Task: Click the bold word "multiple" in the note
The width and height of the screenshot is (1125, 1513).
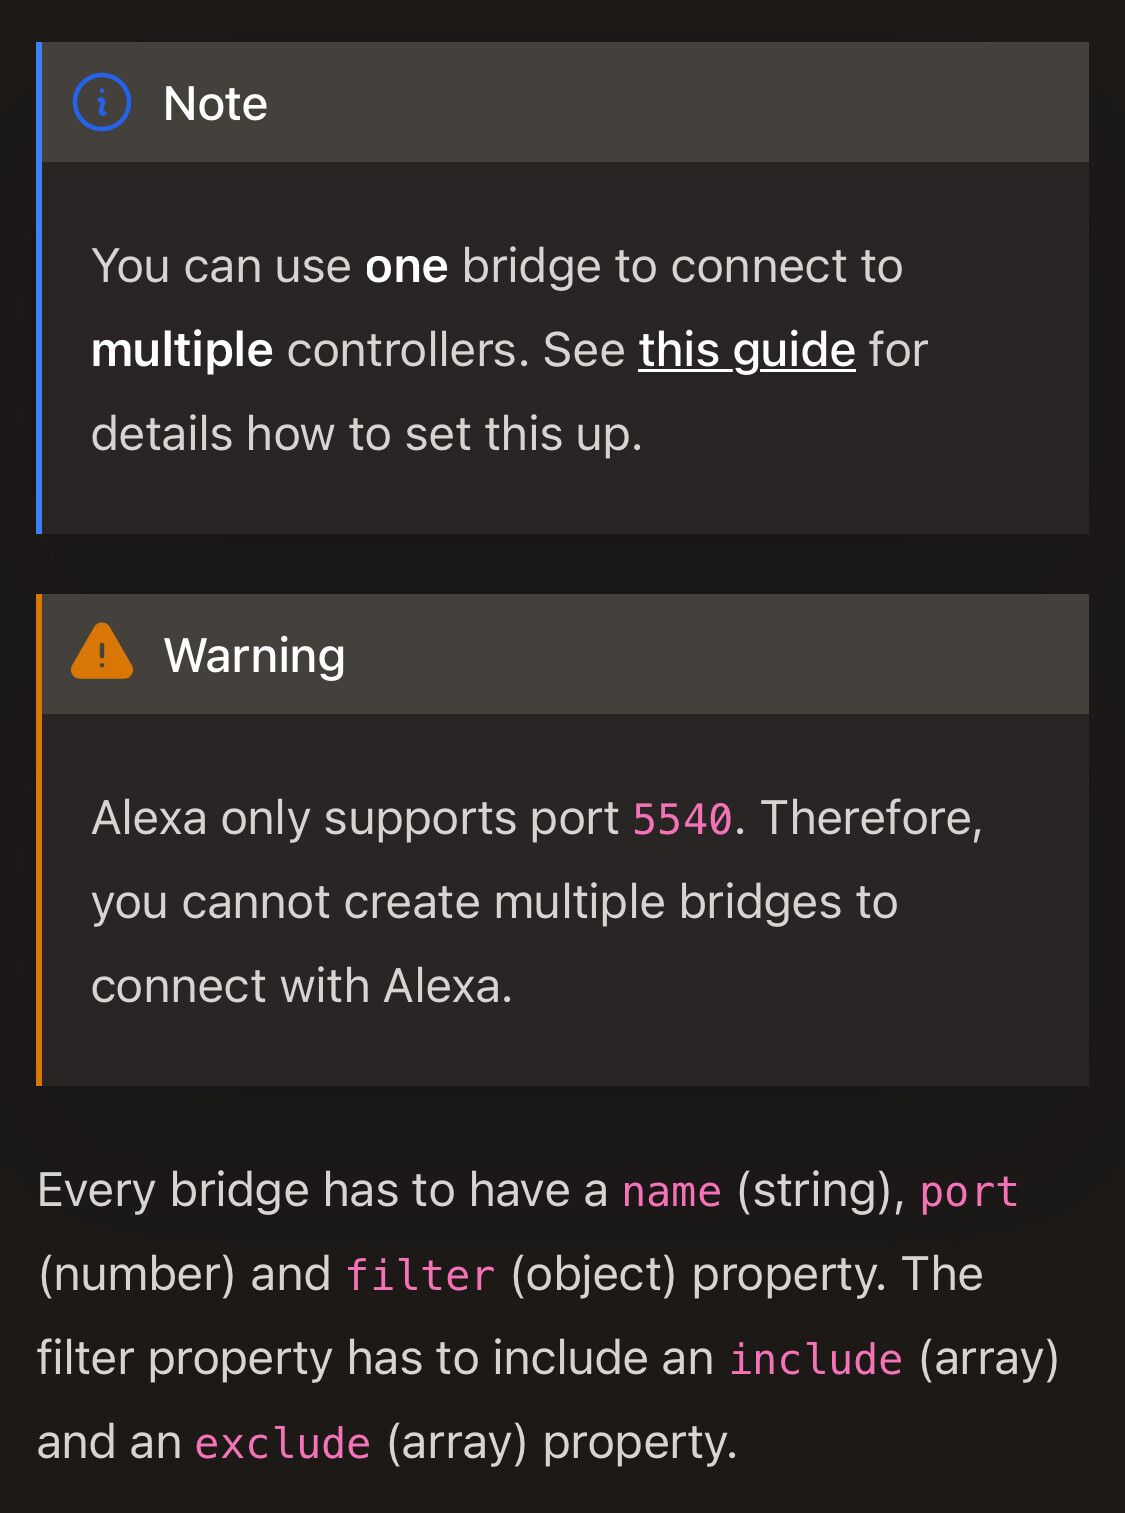Action: coord(182,351)
